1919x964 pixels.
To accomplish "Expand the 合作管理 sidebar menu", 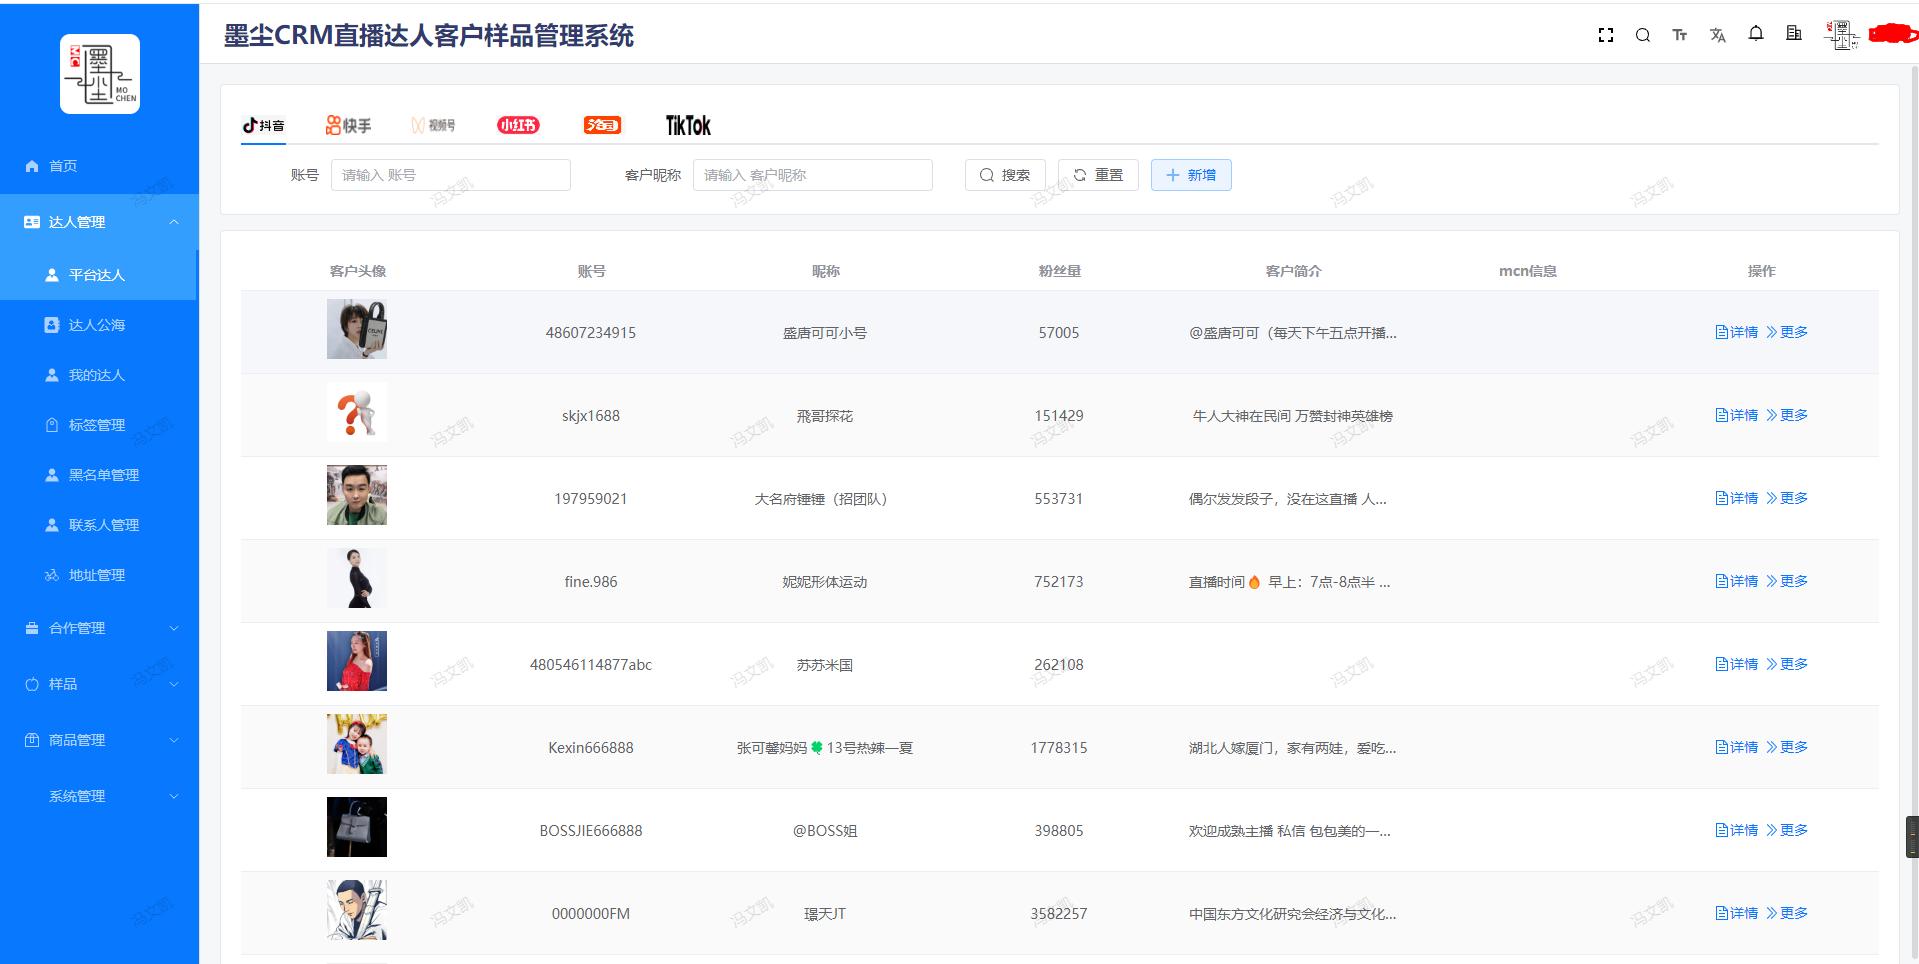I will 99,628.
